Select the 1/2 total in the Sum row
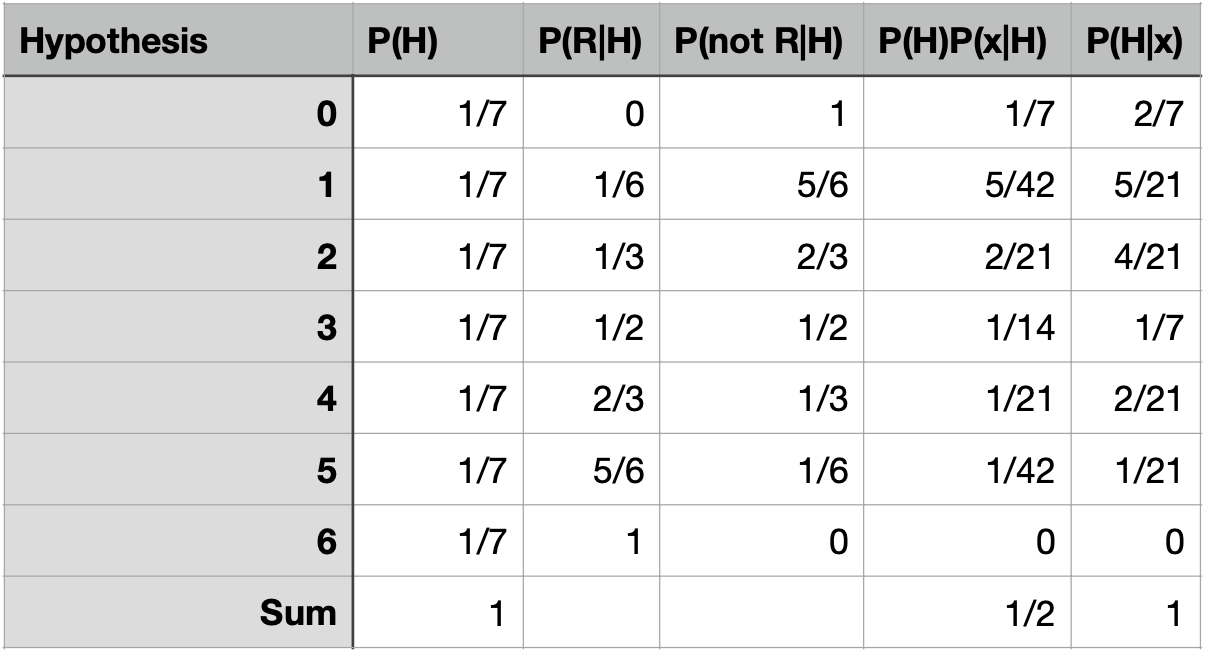This screenshot has width=1206, height=654. pos(1030,612)
